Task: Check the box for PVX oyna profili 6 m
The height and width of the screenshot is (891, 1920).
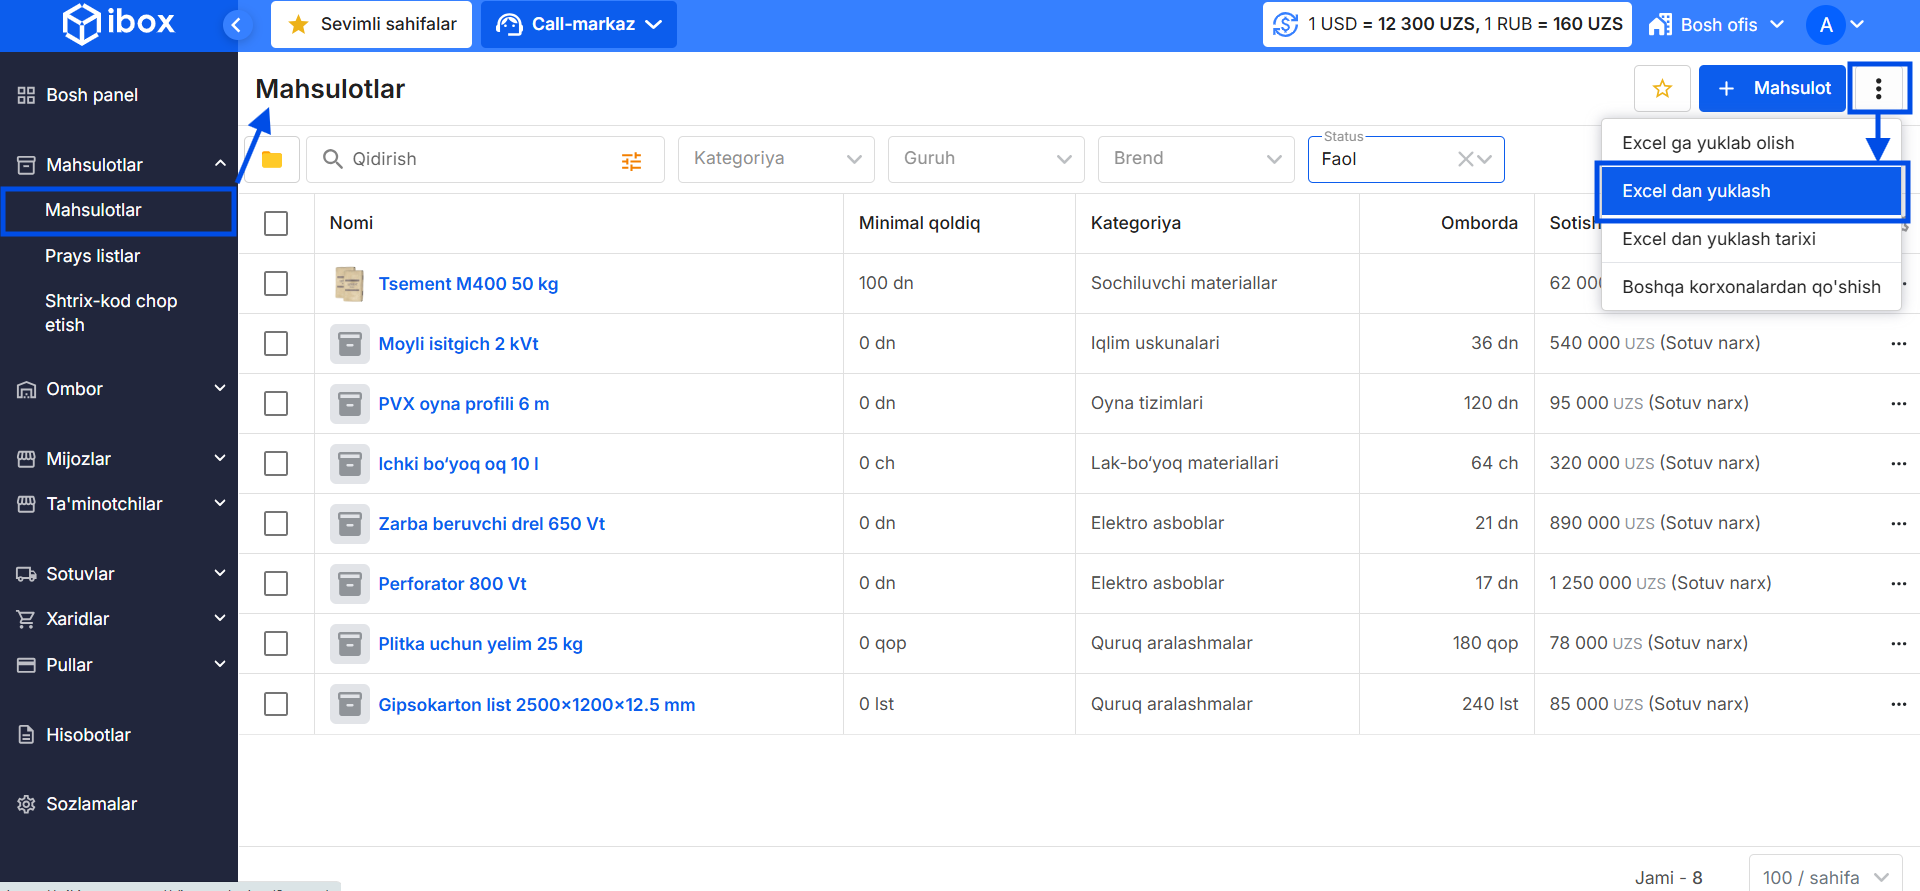Action: point(276,404)
